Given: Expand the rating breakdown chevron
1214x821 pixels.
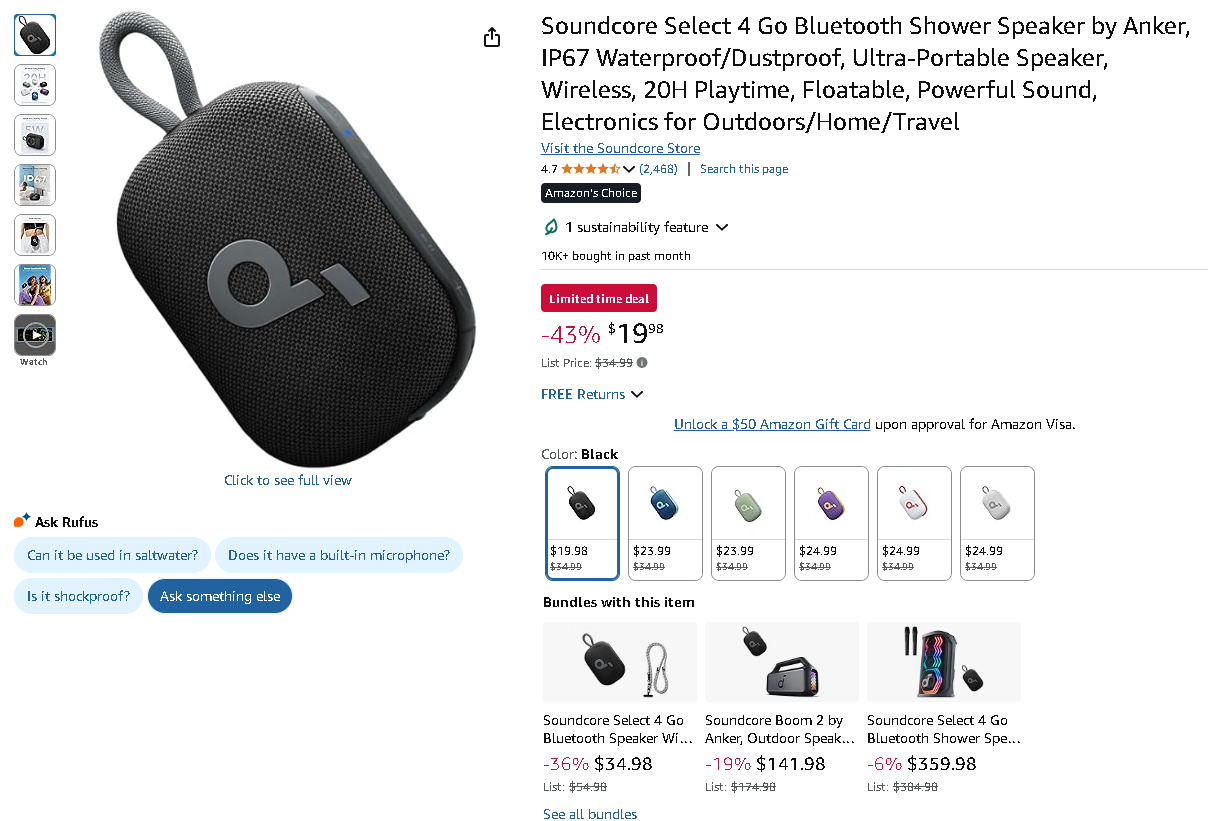Looking at the screenshot, I should (629, 169).
